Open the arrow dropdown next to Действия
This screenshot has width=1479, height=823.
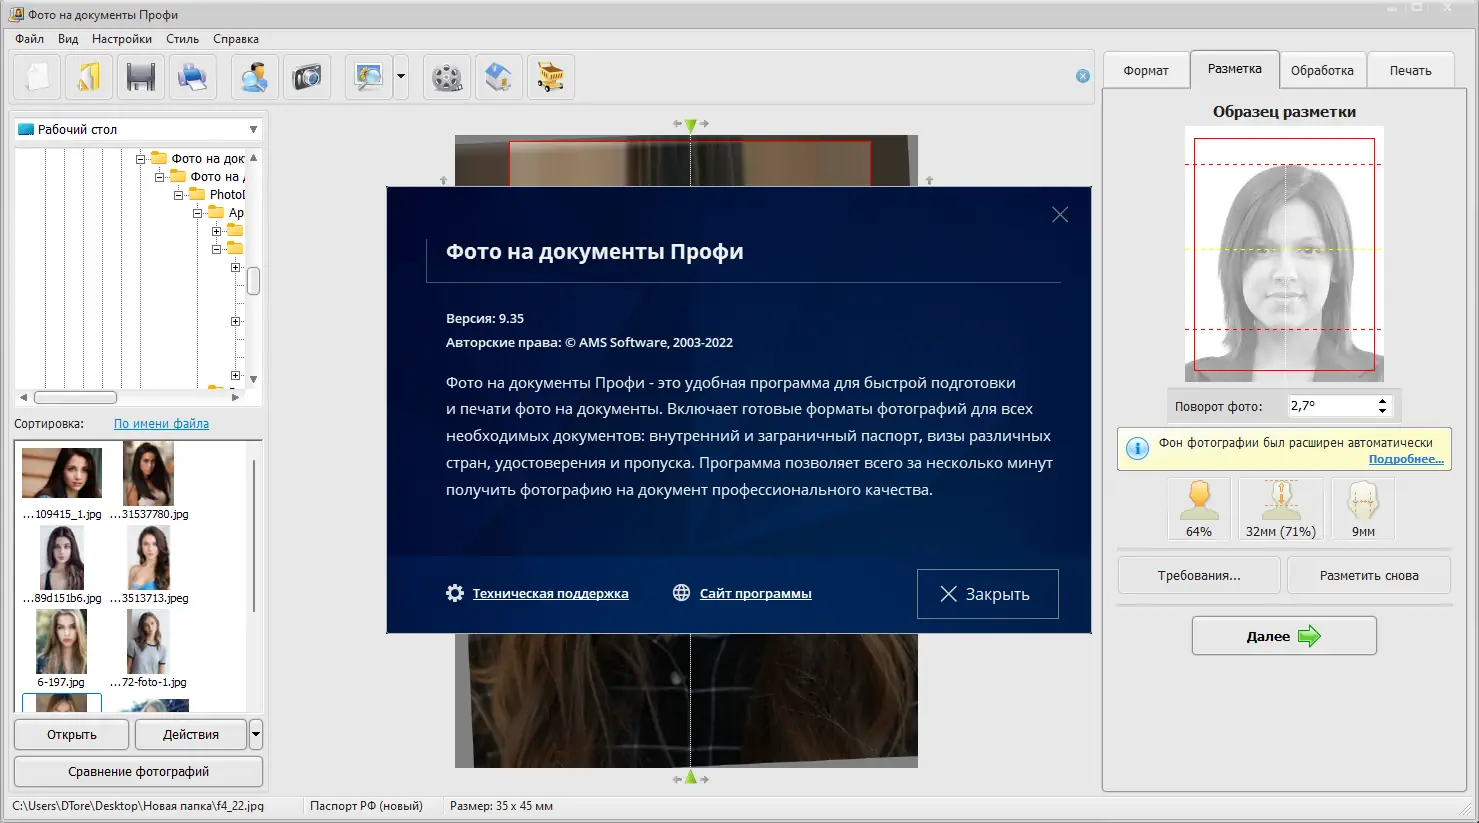pos(256,734)
